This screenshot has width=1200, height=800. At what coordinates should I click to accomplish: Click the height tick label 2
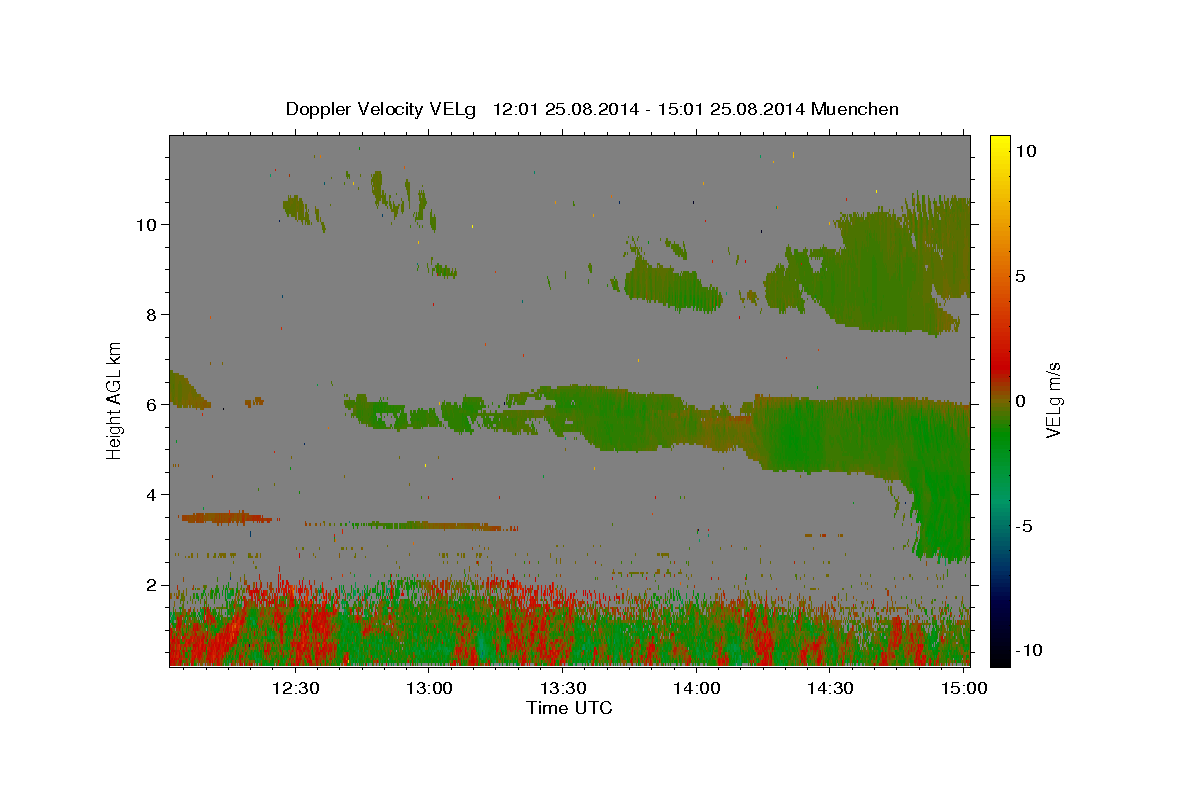tap(150, 584)
